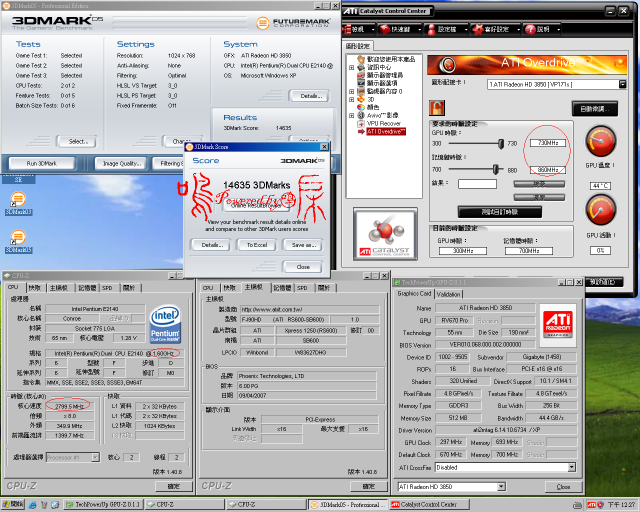Click the Close button in Score dialog
The image size is (640, 512).
tap(302, 267)
